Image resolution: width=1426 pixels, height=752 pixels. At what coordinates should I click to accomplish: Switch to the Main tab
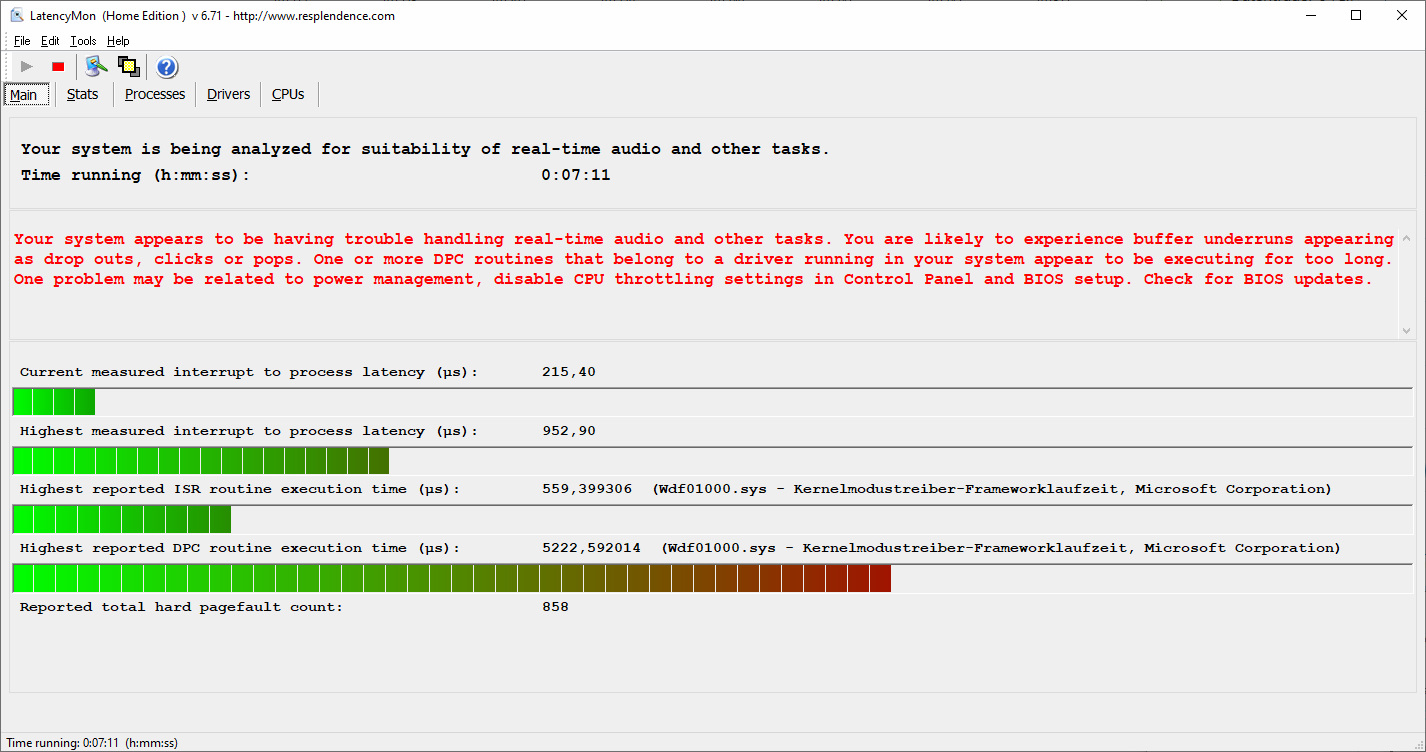tap(24, 95)
